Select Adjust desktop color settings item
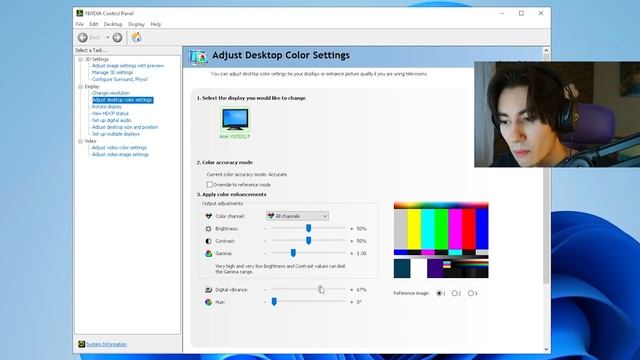 [x=122, y=100]
